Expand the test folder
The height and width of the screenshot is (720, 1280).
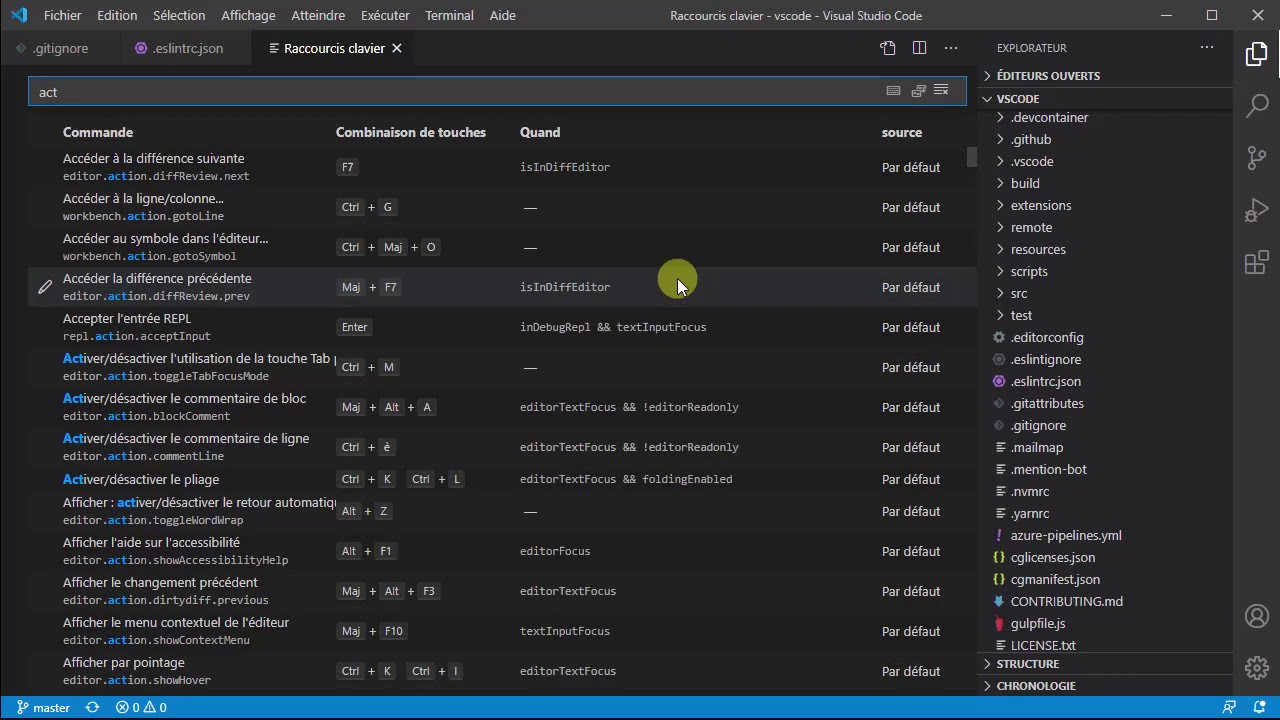pyautogui.click(x=1105, y=315)
